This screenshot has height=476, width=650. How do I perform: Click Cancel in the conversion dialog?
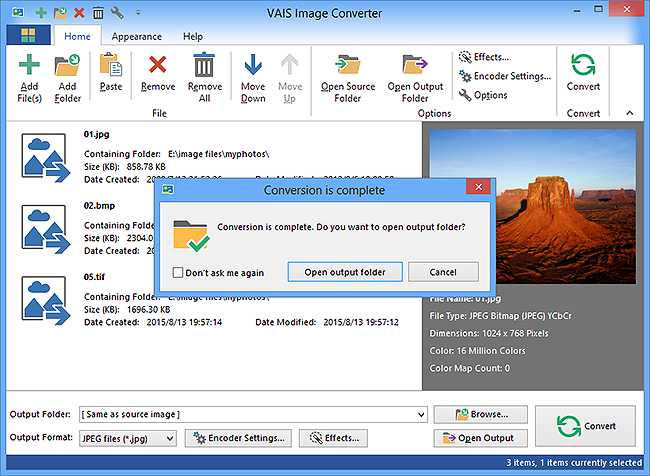(443, 272)
